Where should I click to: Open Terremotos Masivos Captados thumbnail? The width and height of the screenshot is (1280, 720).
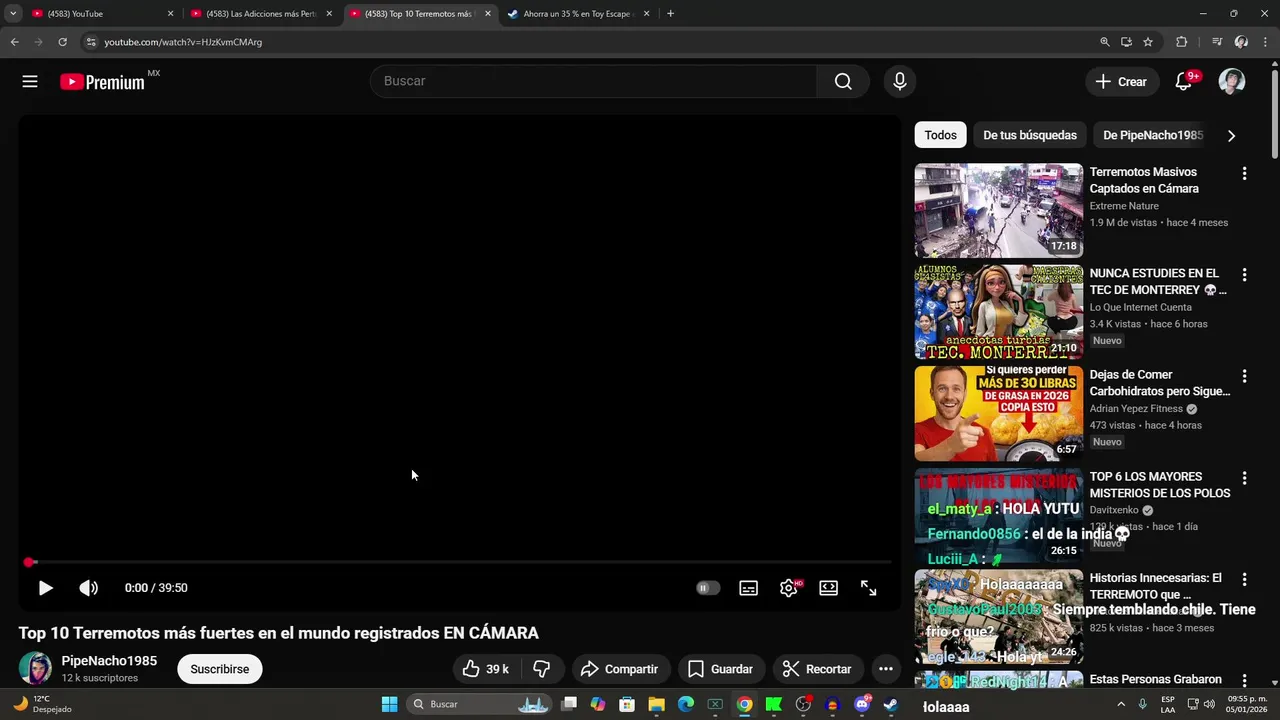click(x=998, y=211)
